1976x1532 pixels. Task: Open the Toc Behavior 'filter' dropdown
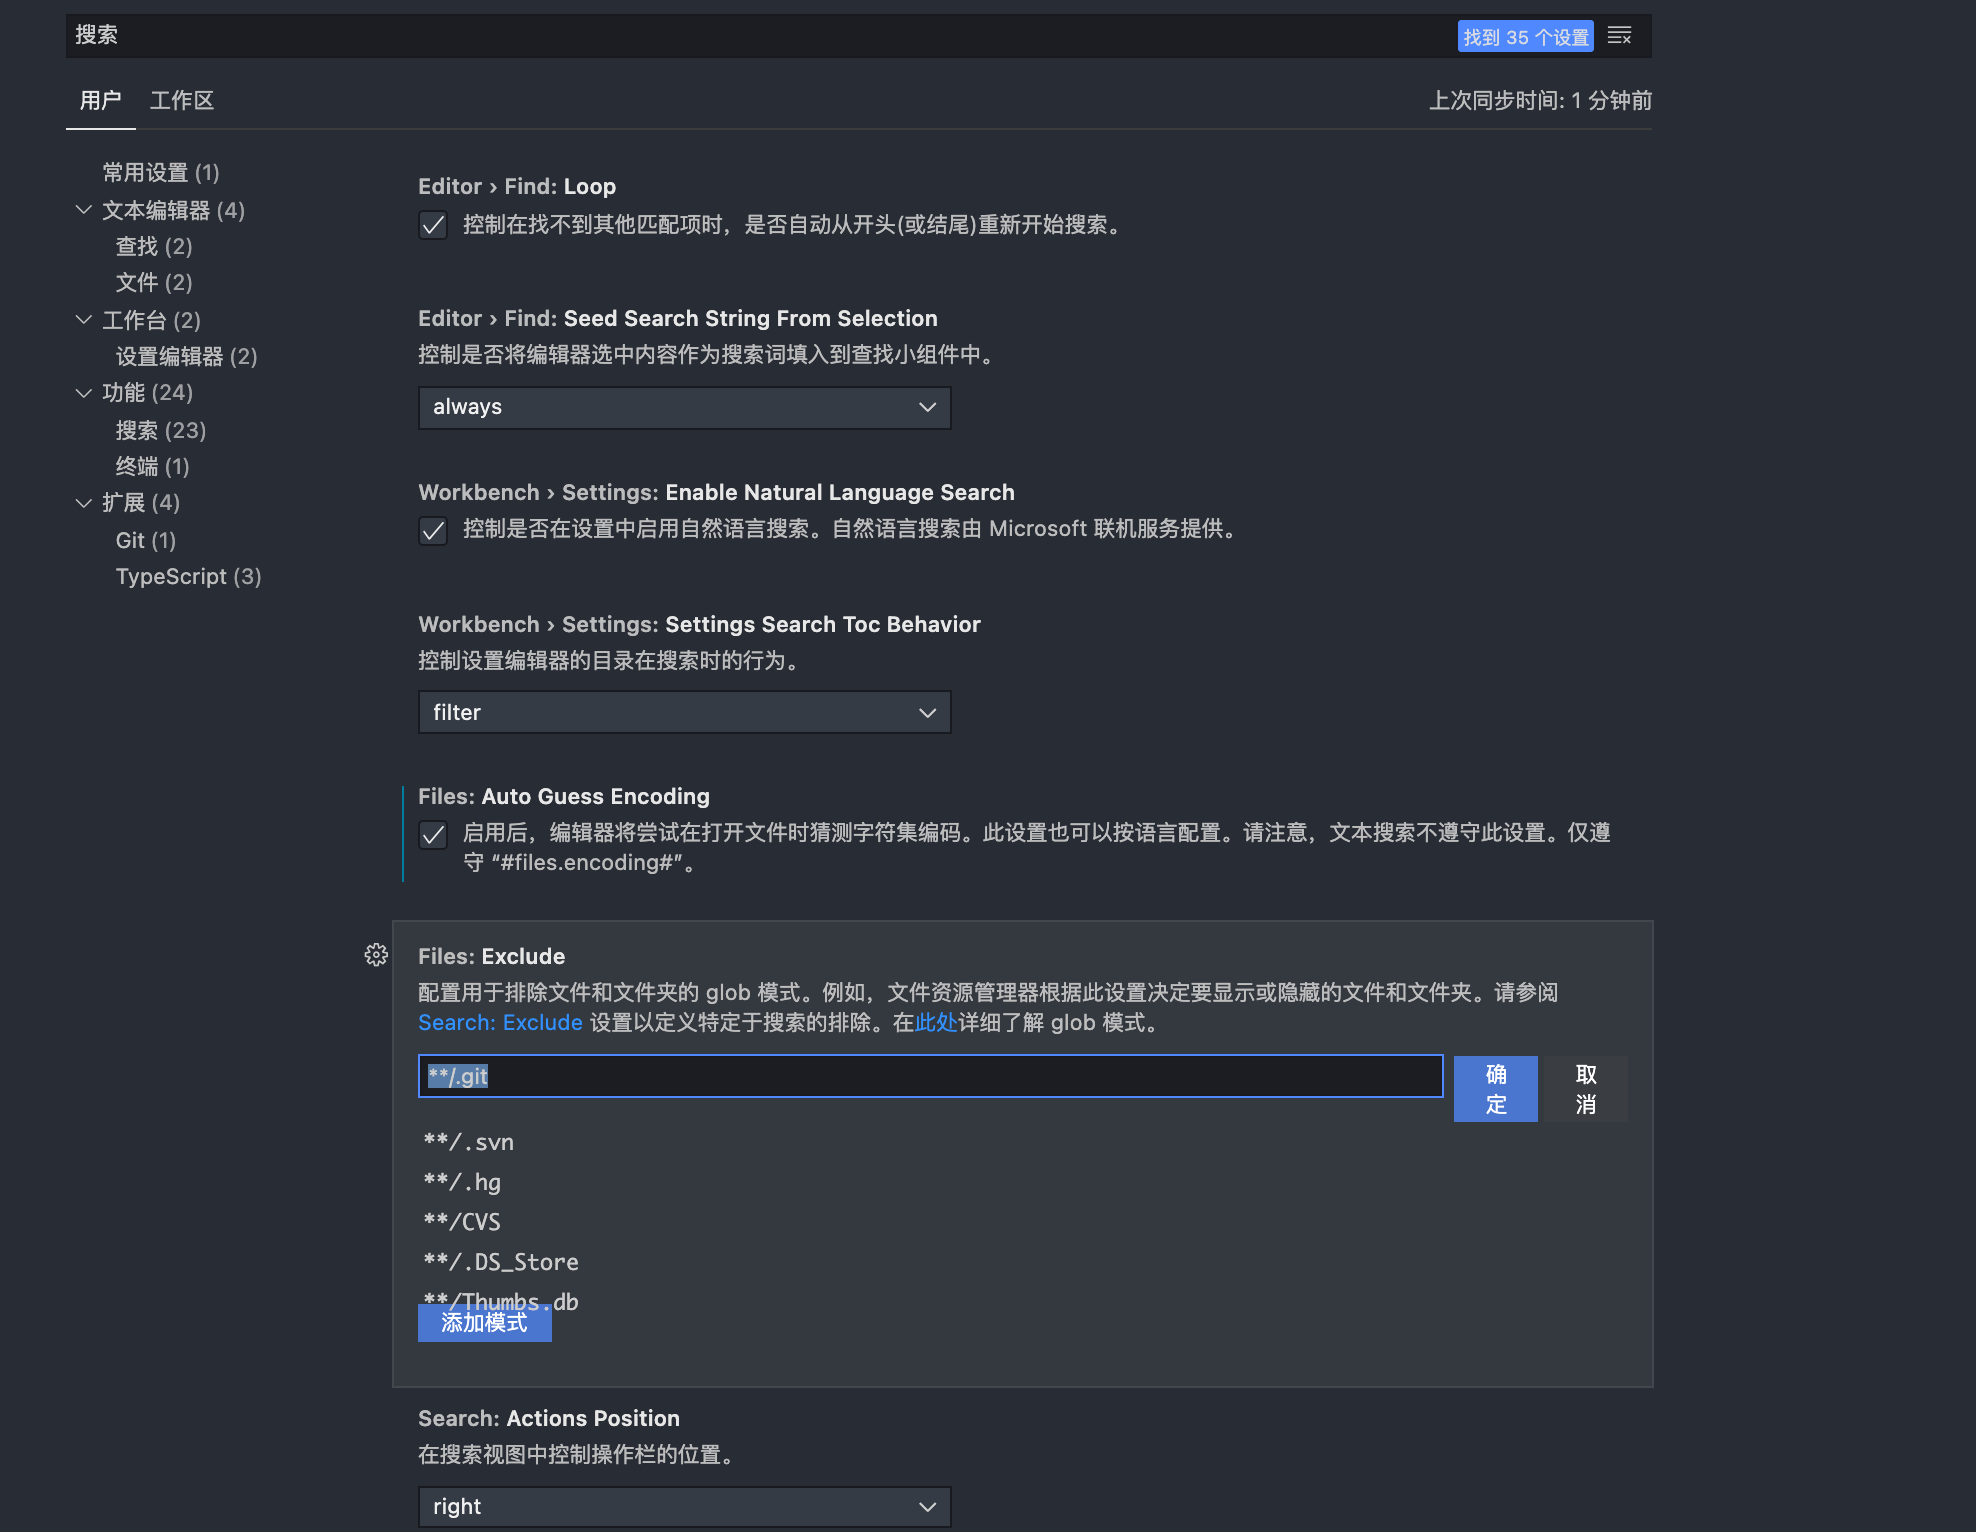(684, 713)
